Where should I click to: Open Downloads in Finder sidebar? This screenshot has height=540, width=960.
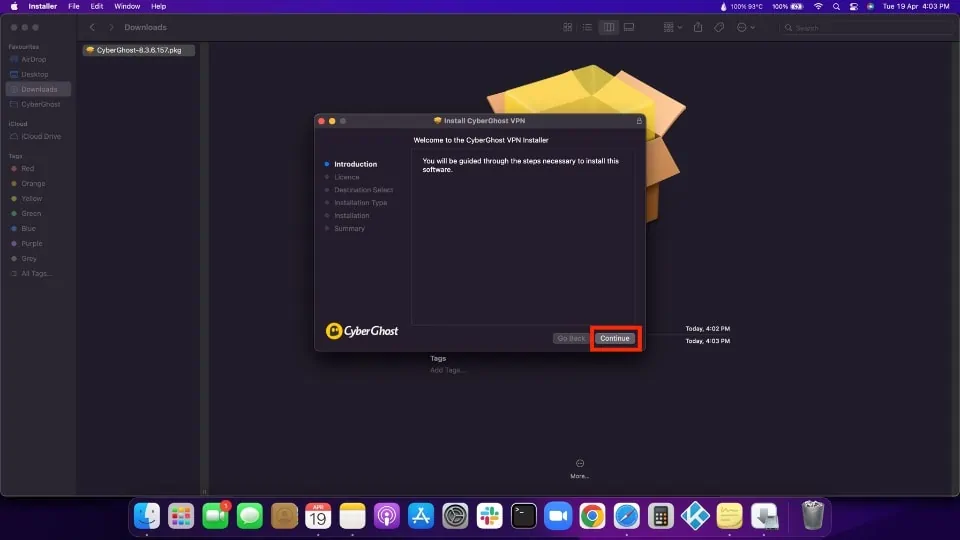pyautogui.click(x=39, y=89)
